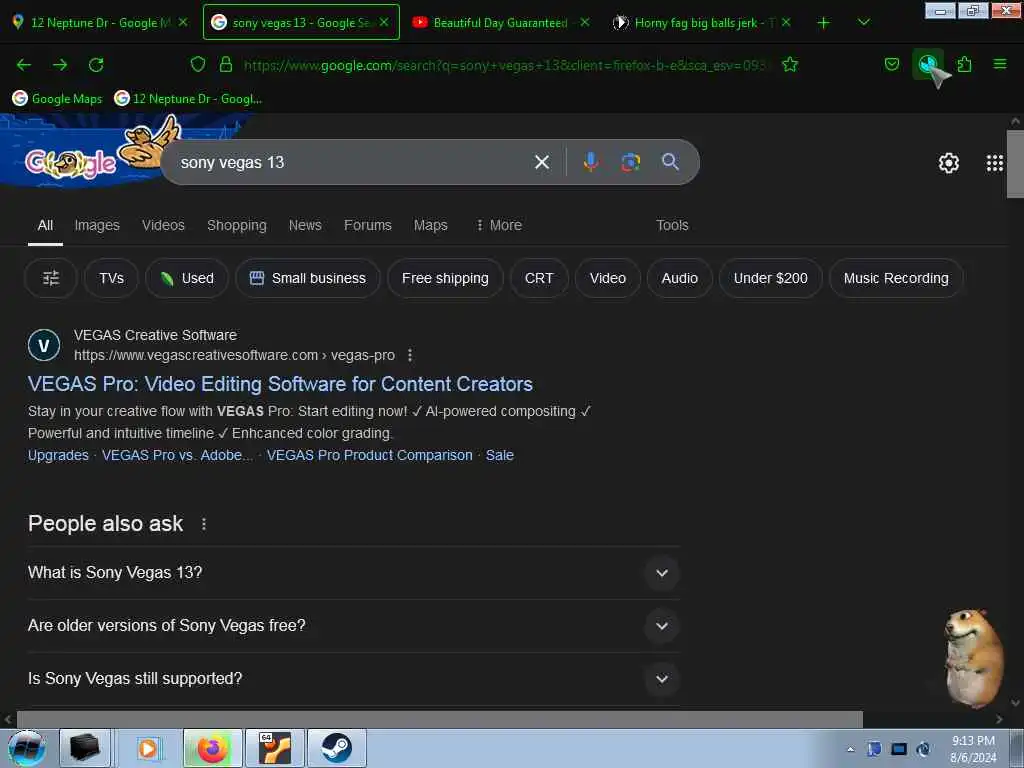Open the tracking protection shield icon

(x=198, y=64)
